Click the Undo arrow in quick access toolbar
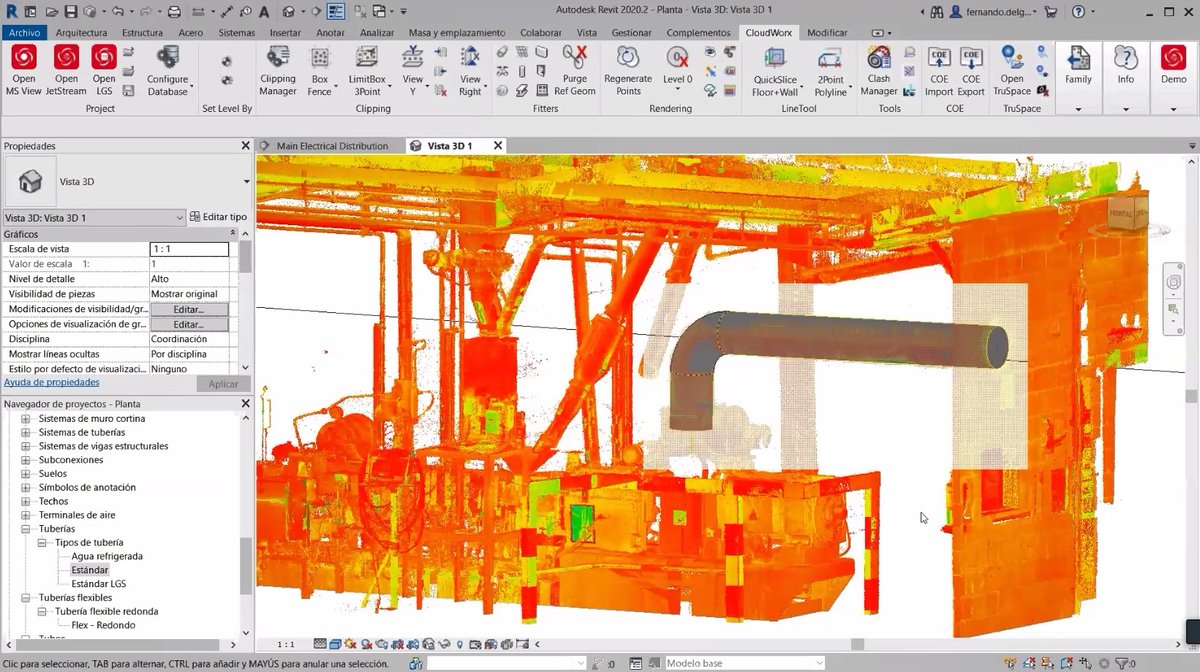 118,12
